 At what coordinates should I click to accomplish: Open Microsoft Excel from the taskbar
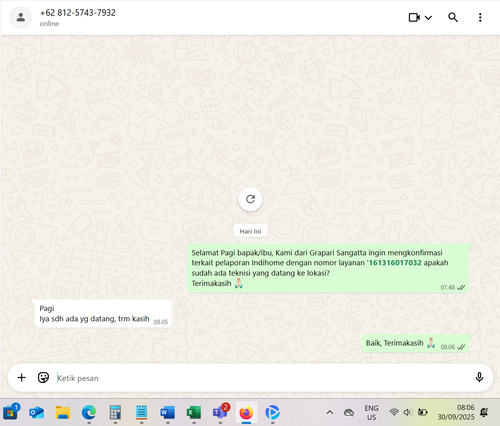(x=194, y=413)
